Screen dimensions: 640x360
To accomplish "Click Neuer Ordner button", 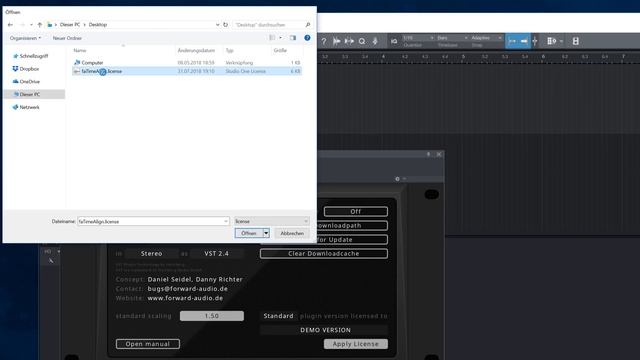I will point(67,38).
